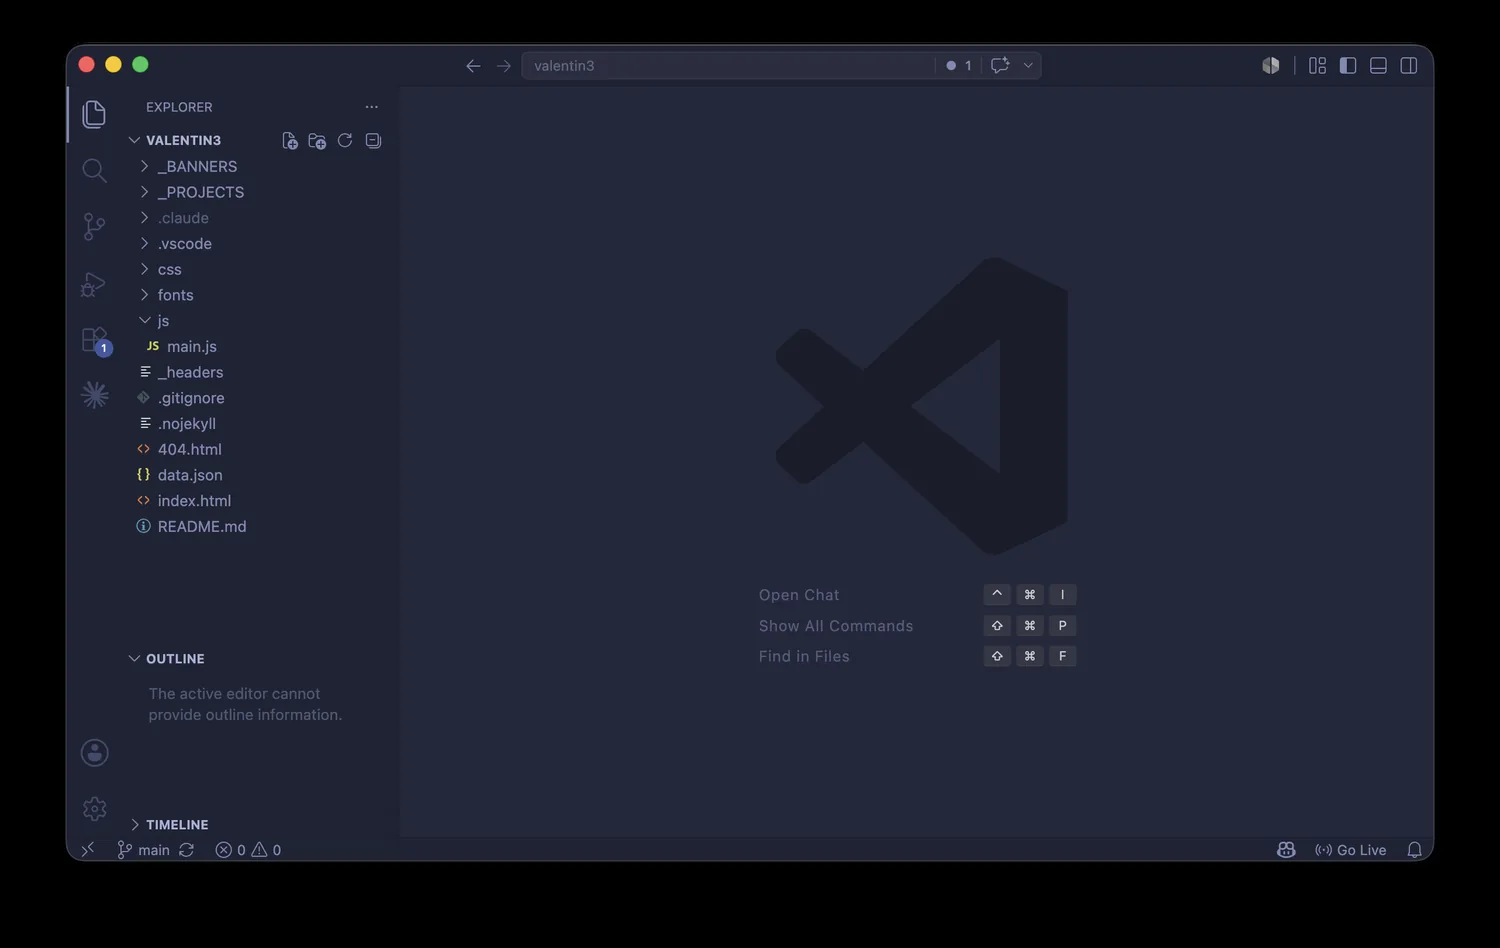Expand the css folder
This screenshot has width=1500, height=948.
tap(169, 270)
